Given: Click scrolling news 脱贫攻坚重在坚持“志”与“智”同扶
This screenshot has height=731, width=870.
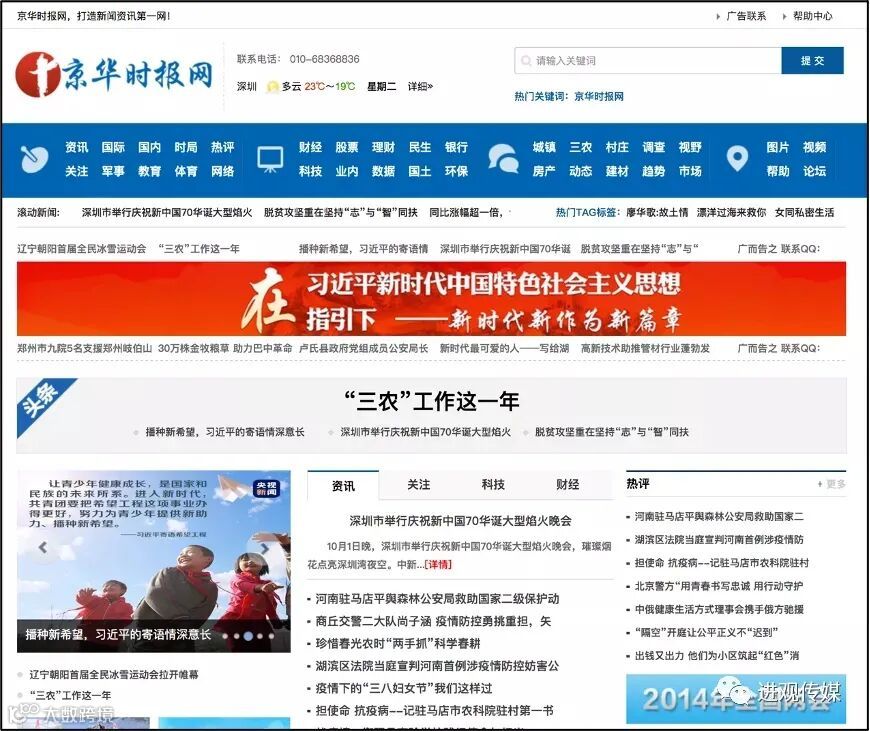Looking at the screenshot, I should pos(341,213).
